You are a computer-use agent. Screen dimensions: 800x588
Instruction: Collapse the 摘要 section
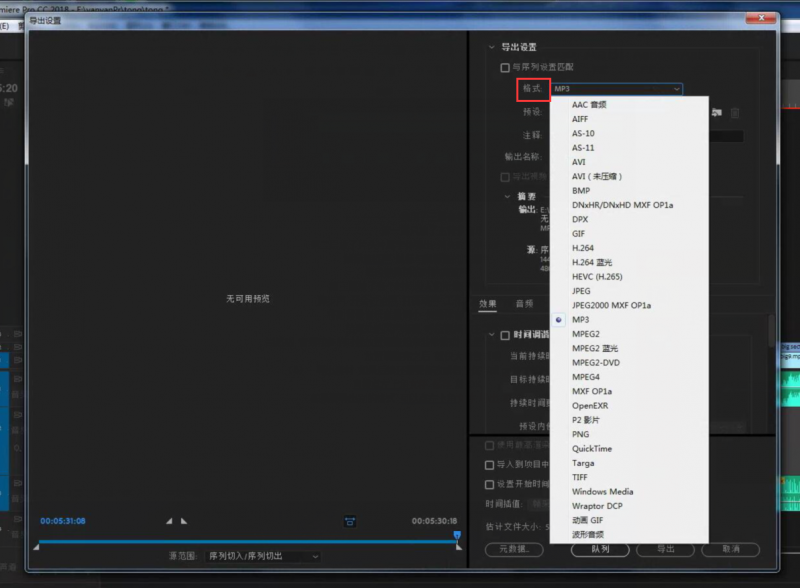[x=508, y=196]
